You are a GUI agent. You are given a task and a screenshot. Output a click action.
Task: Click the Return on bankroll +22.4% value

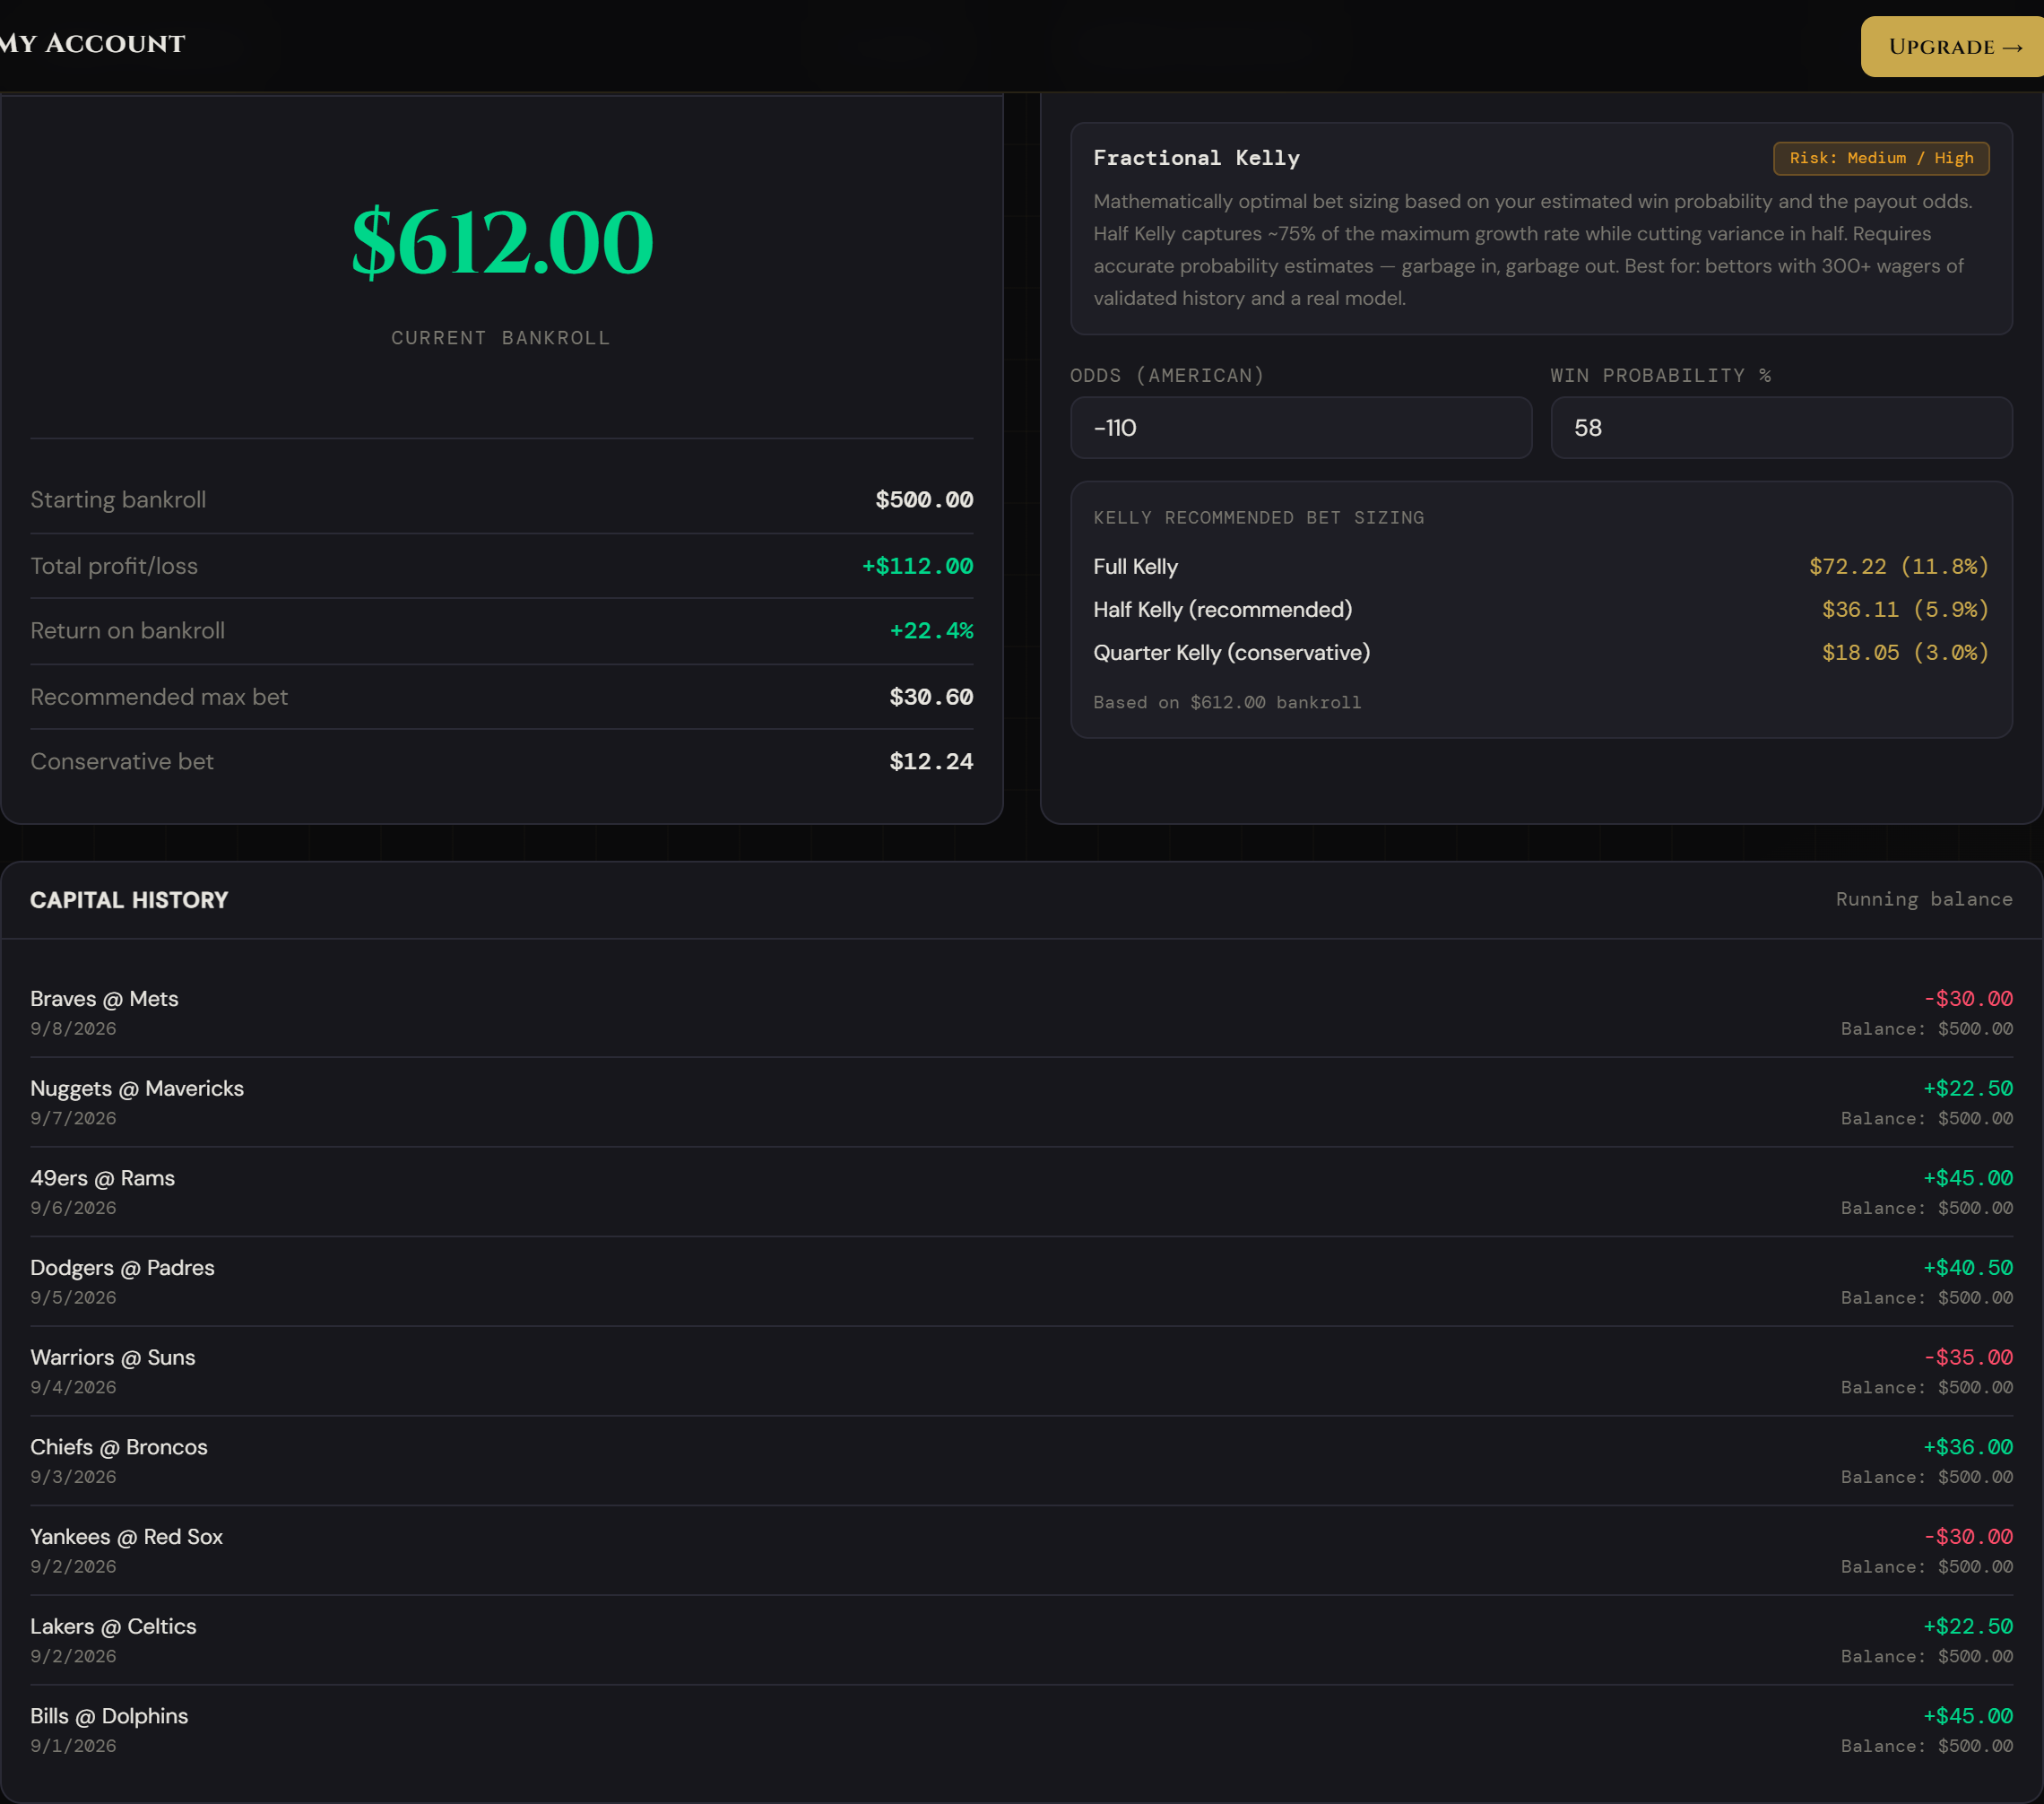coord(931,631)
